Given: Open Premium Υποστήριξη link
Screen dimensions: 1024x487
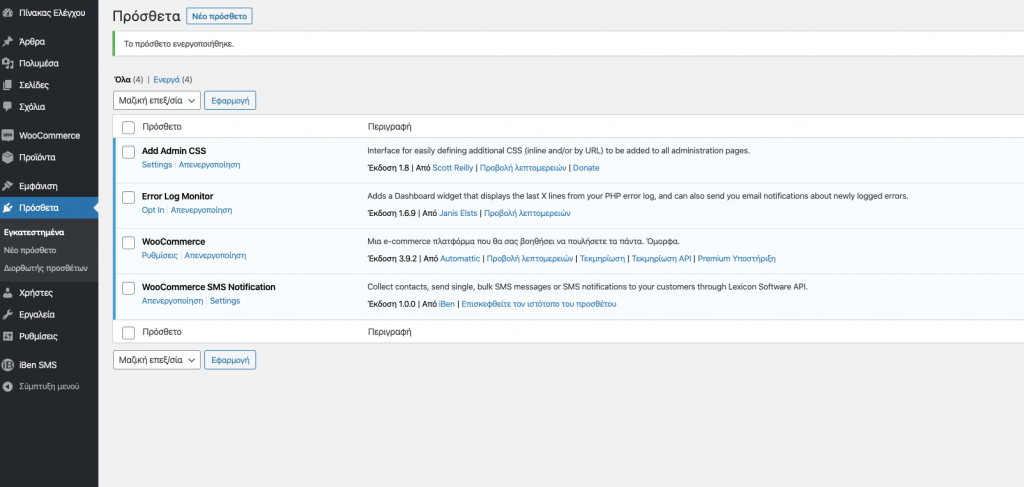Looking at the screenshot, I should click(737, 259).
